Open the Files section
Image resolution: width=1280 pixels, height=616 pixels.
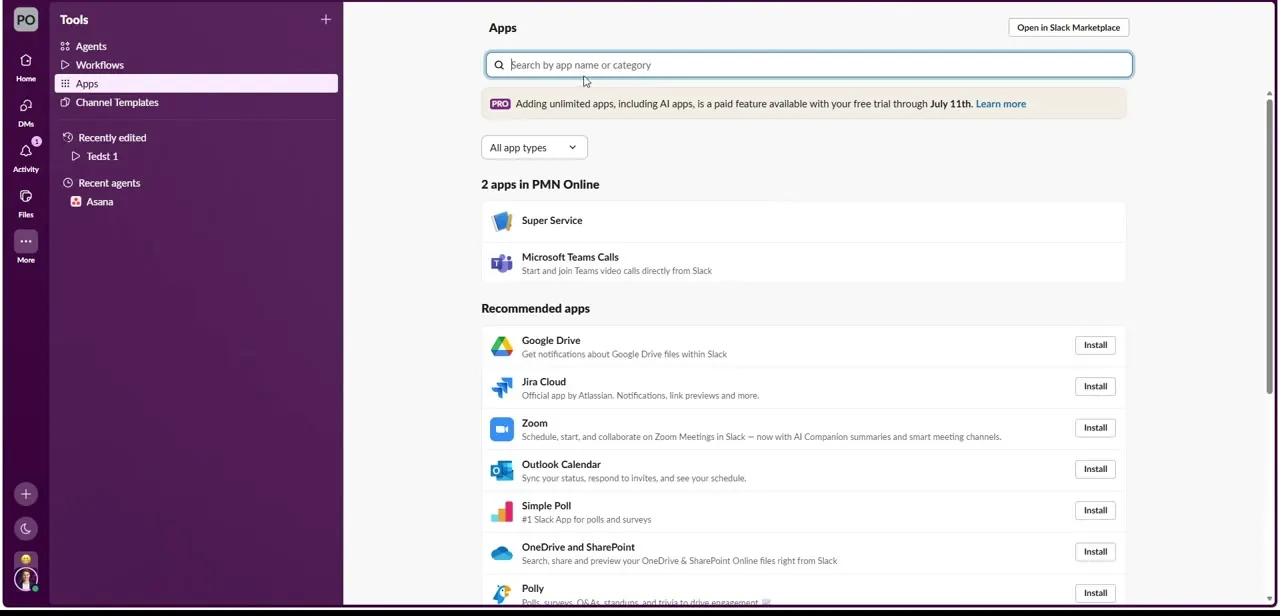click(26, 202)
